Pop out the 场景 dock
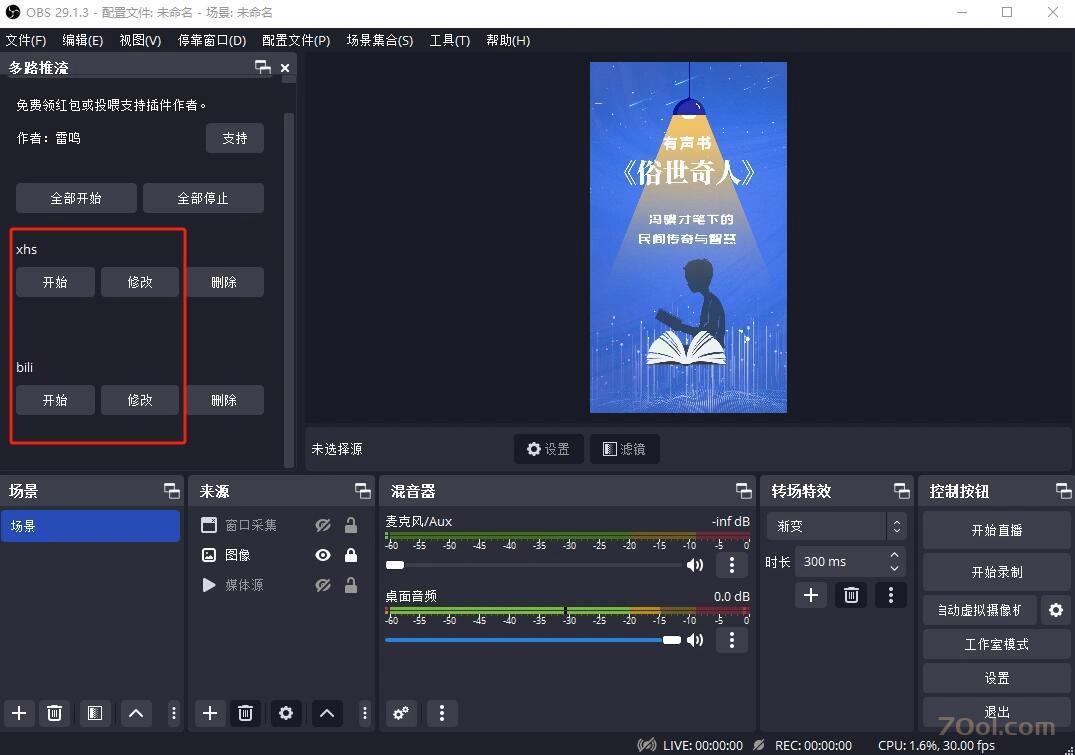 pos(171,490)
